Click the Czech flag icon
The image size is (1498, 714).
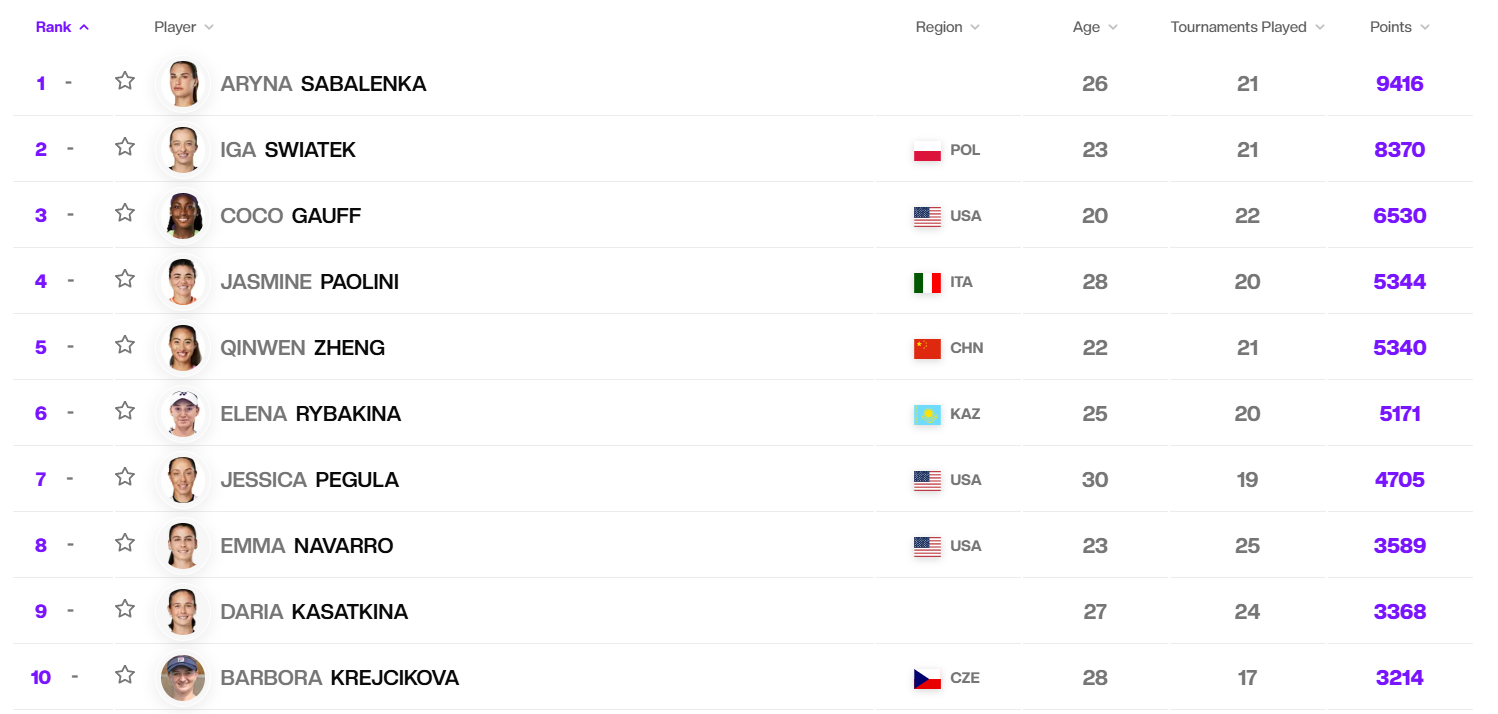[927, 679]
